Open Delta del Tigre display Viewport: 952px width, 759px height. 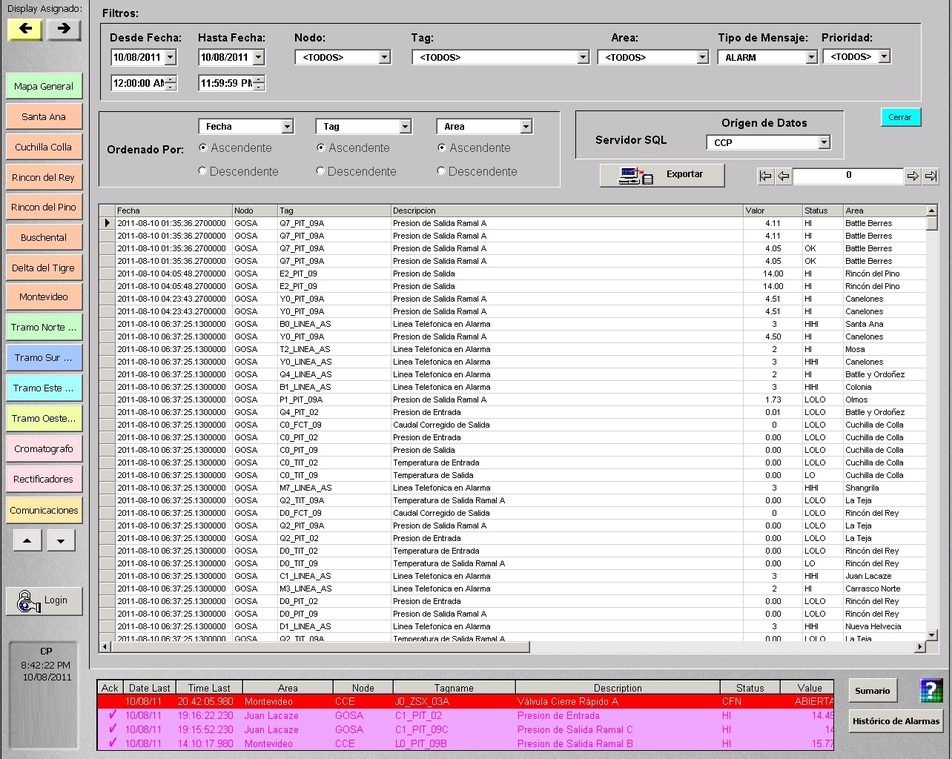click(44, 268)
